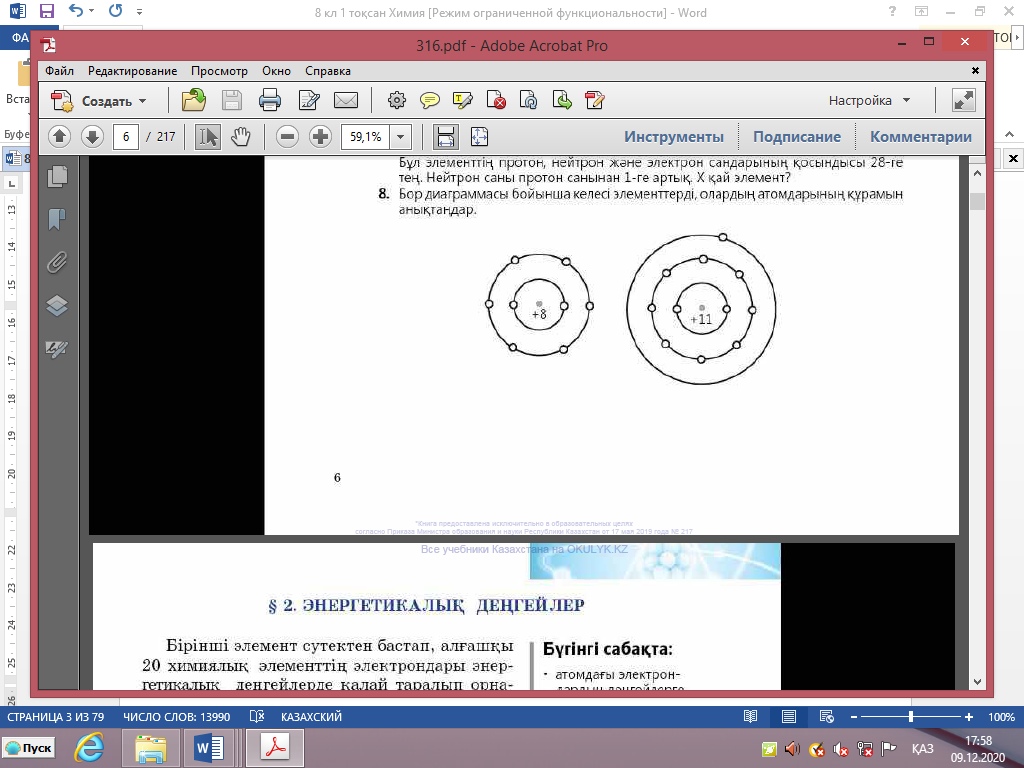The width and height of the screenshot is (1024, 768).
Task: Expand the Настройка dropdown
Action: [x=906, y=101]
